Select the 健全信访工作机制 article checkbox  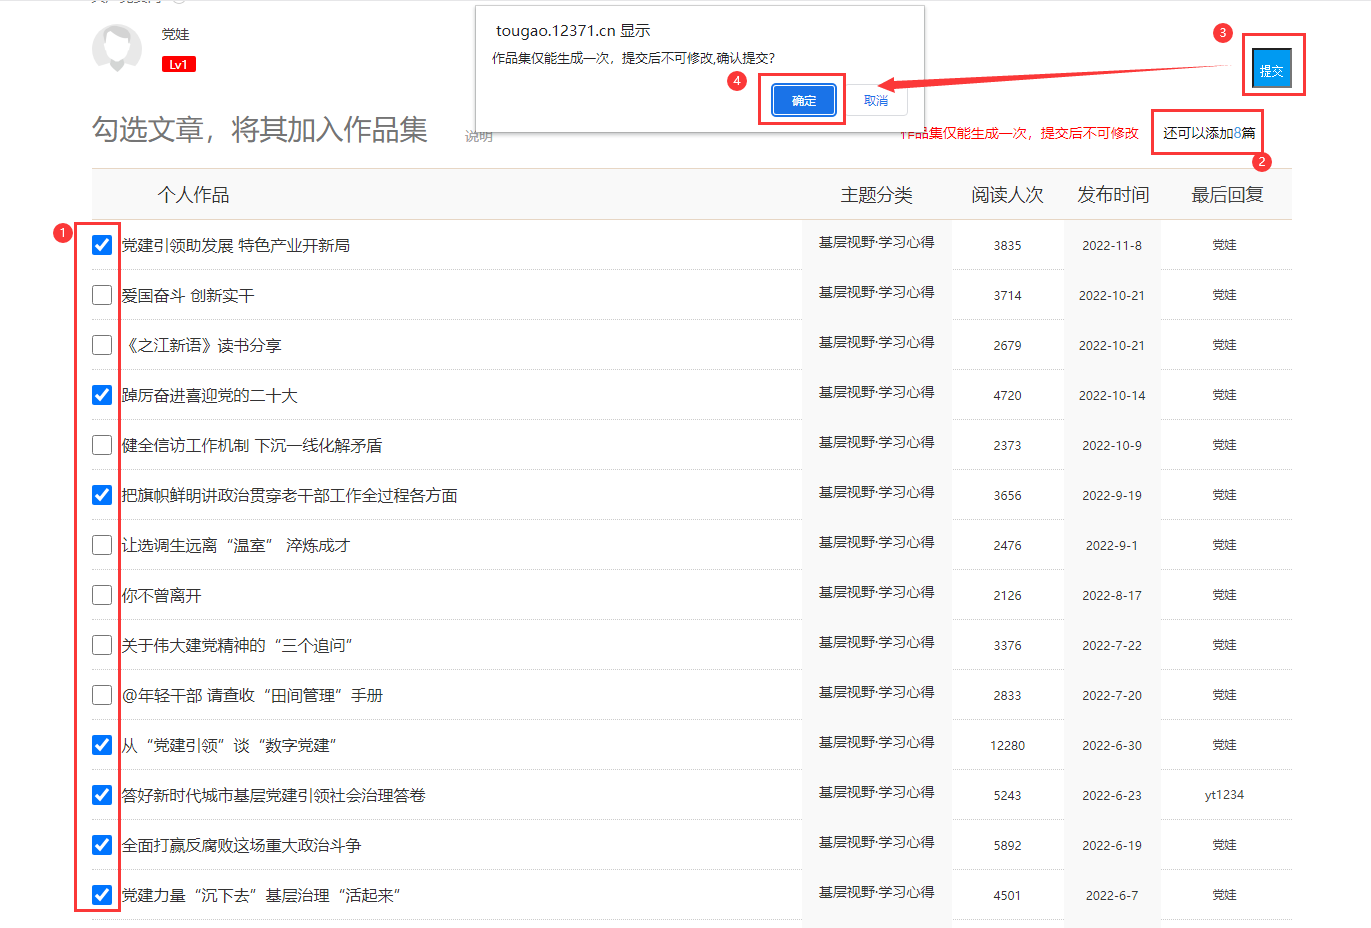(x=102, y=445)
